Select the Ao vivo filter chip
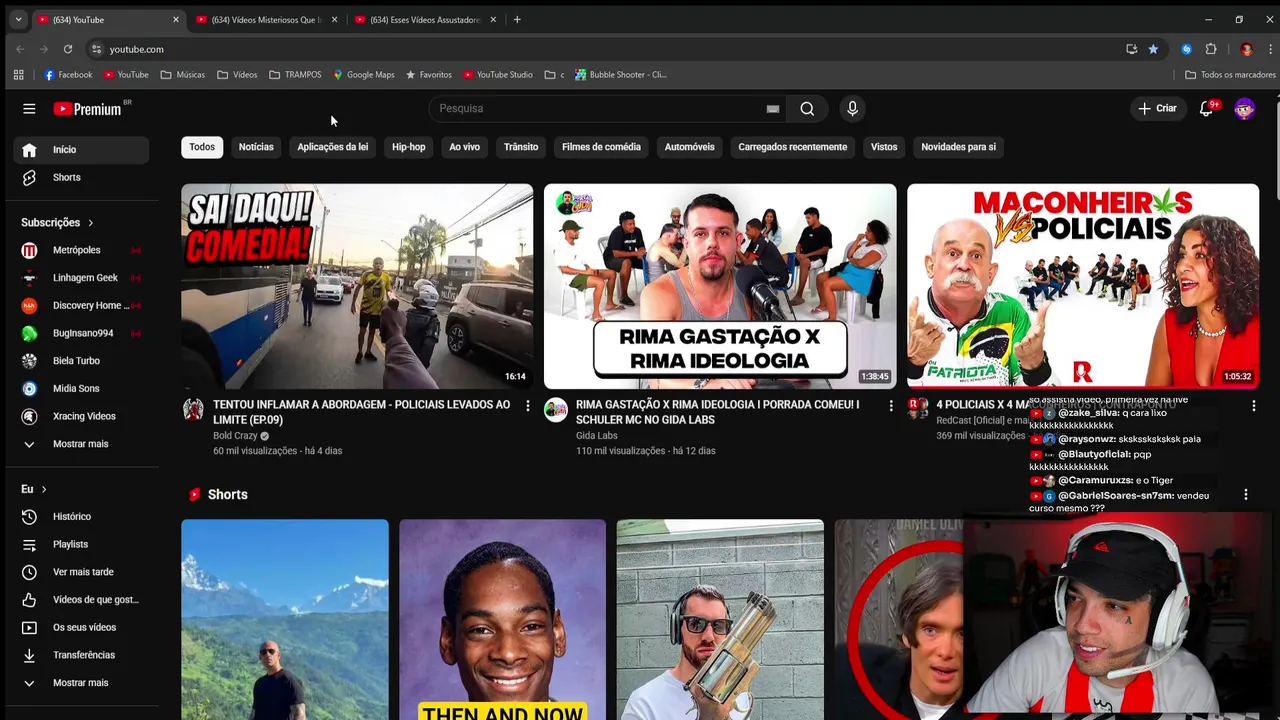 click(x=464, y=147)
